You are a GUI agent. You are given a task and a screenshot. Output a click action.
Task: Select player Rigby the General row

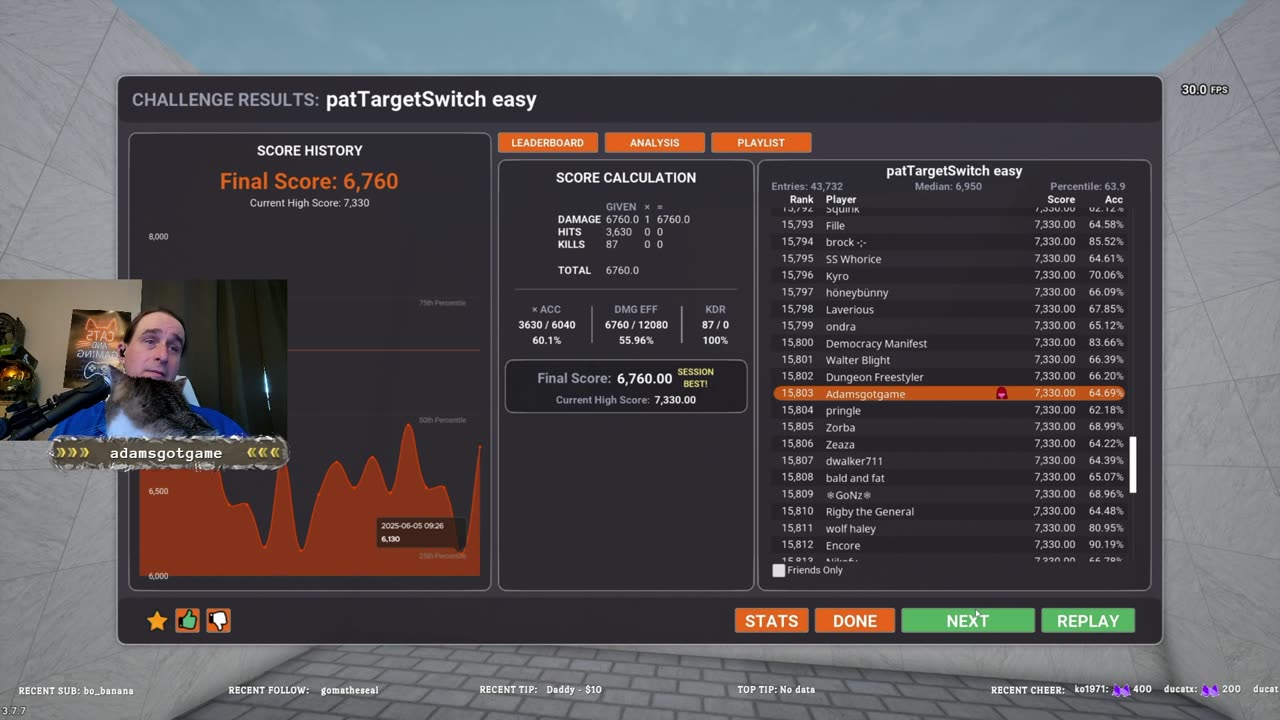[949, 512]
